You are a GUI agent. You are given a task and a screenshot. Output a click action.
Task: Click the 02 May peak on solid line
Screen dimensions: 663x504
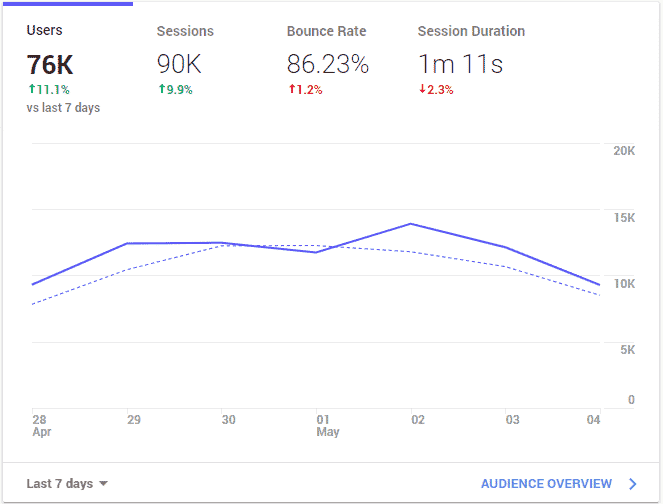(x=412, y=224)
